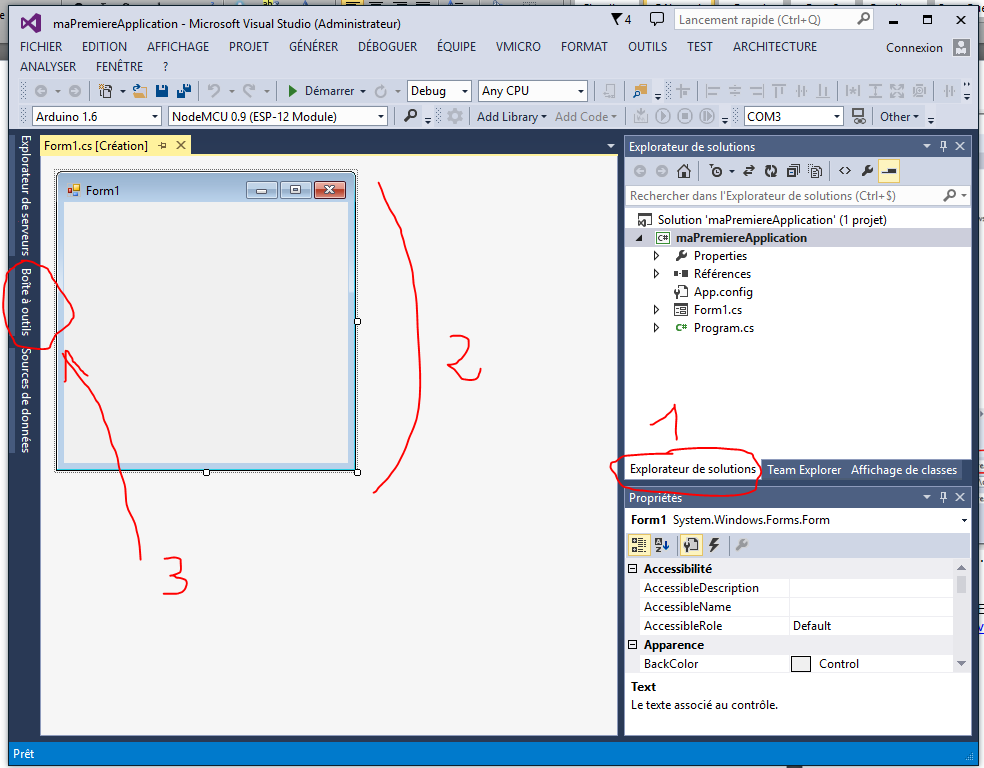Viewport: 984px width, 768px height.
Task: Open the serial monitor icon next to COM3
Action: pos(858,117)
